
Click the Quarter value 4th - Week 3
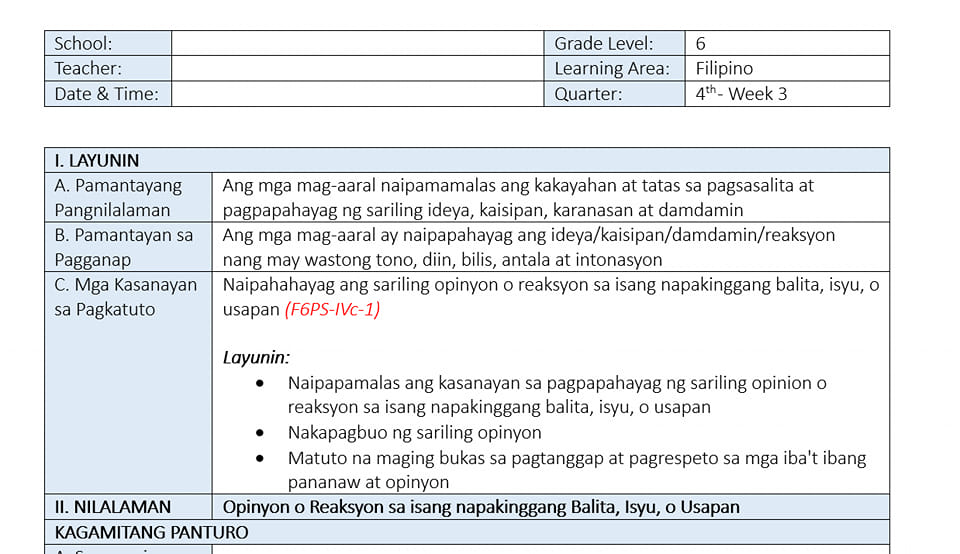(741, 94)
